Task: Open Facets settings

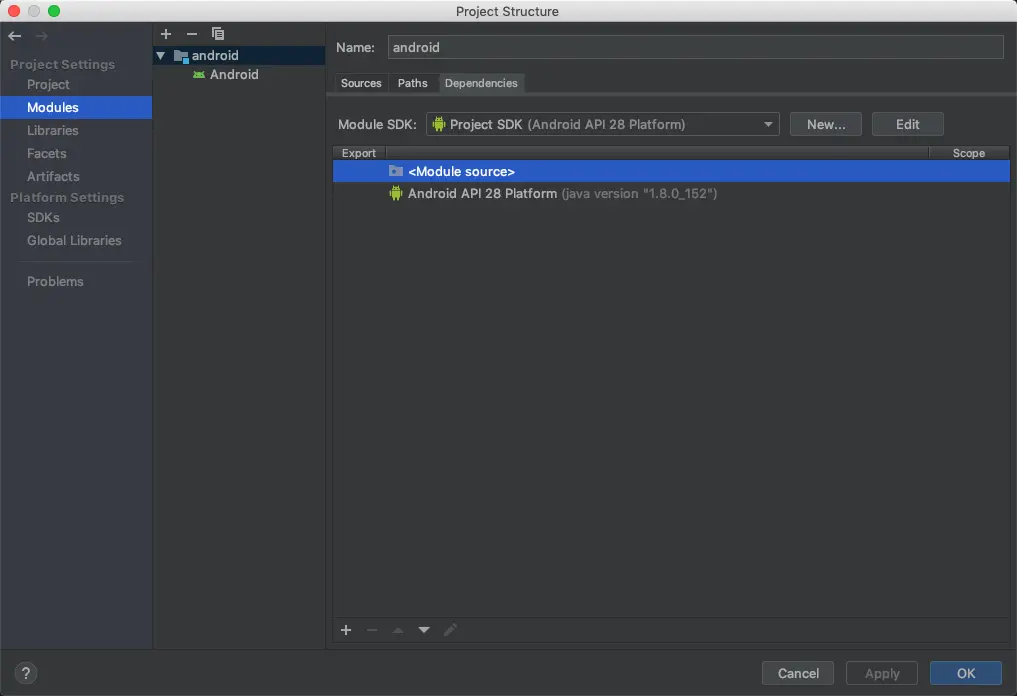Action: pyautogui.click(x=47, y=154)
